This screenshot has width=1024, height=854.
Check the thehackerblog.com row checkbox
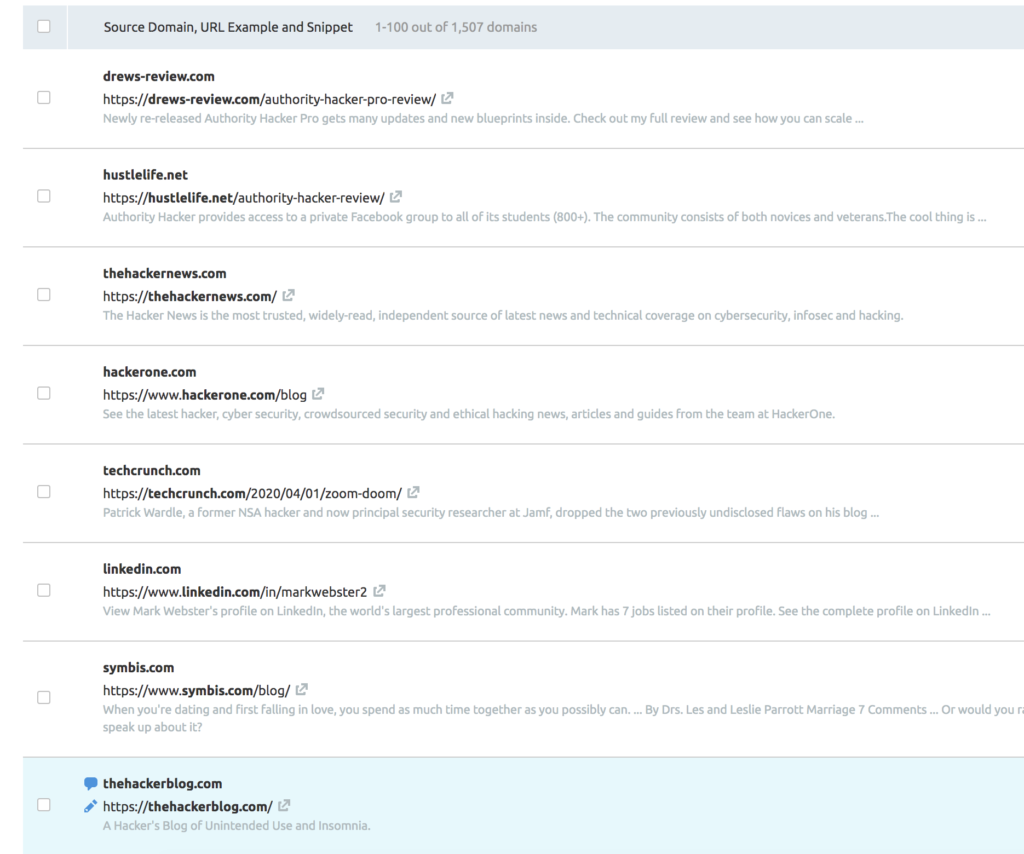44,805
